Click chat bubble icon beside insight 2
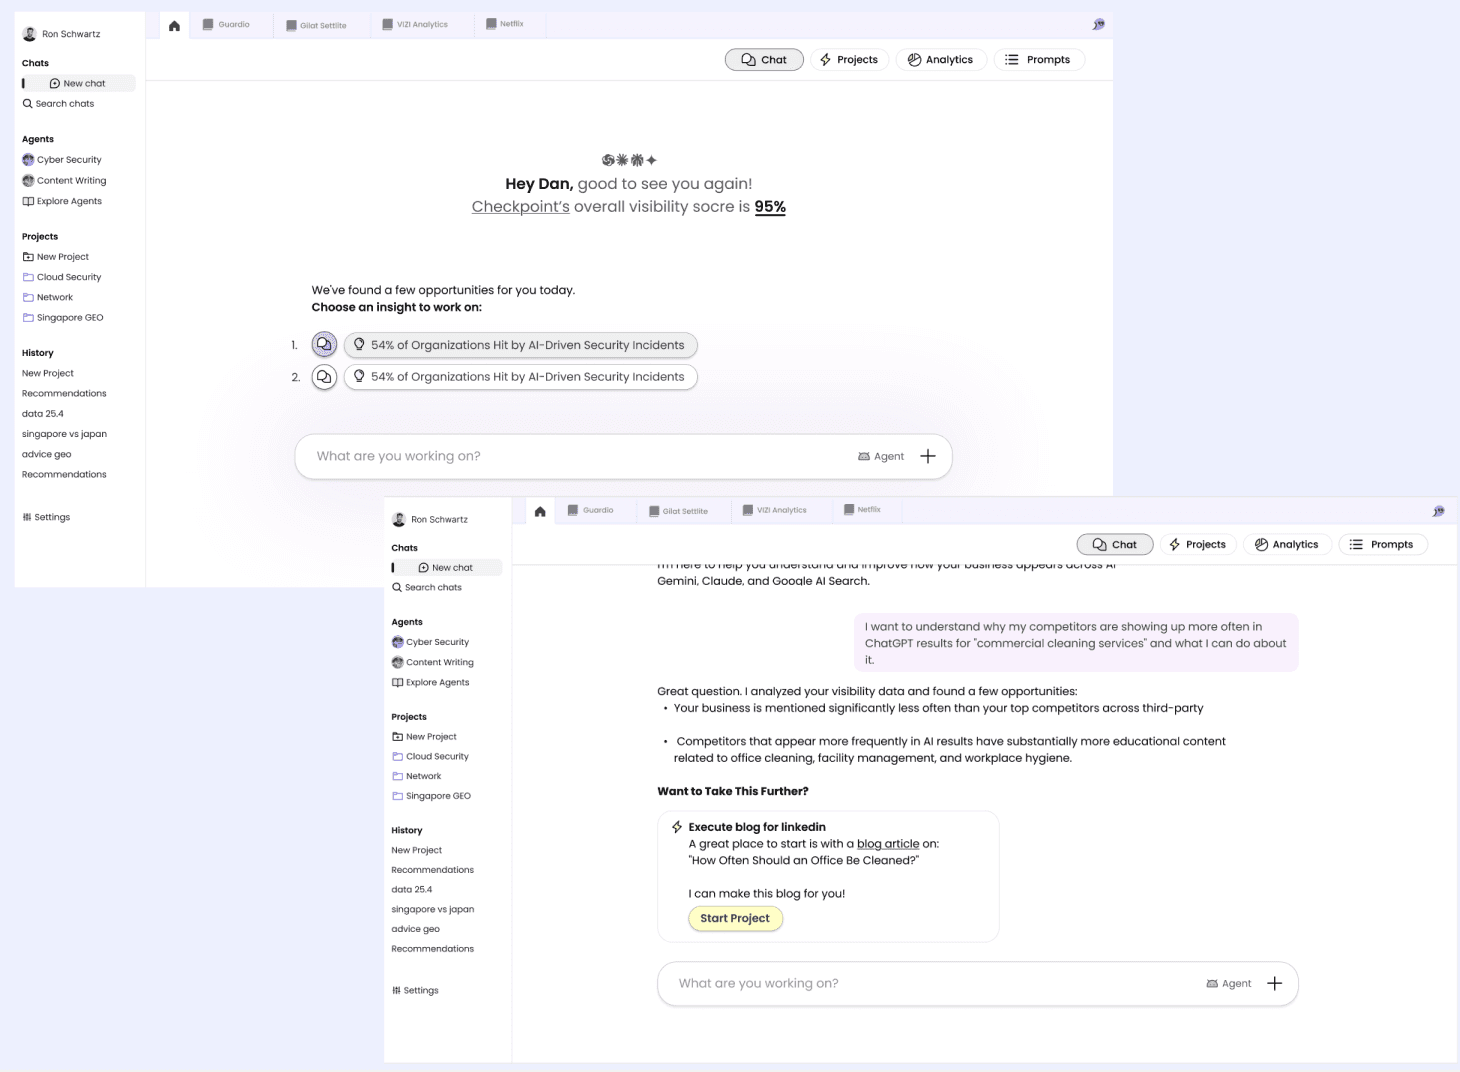Screen dimensions: 1460x1072 tap(324, 377)
